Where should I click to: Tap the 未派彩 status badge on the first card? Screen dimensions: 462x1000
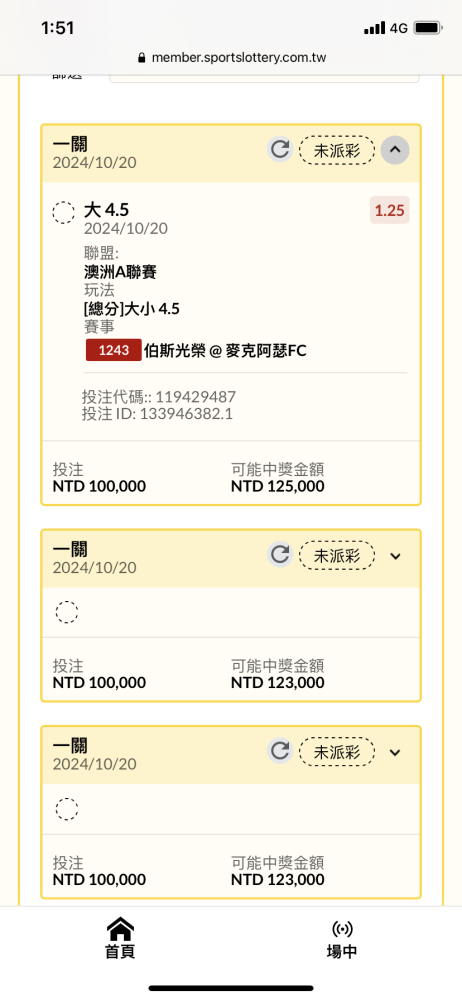(x=336, y=151)
